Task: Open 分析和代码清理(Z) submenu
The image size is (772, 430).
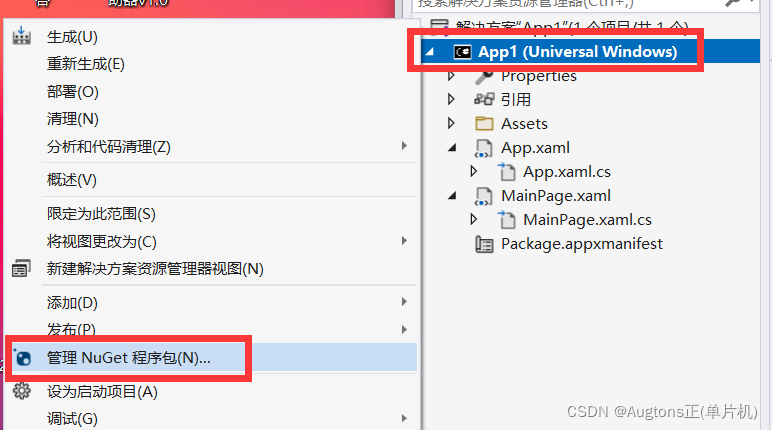Action: coord(109,147)
